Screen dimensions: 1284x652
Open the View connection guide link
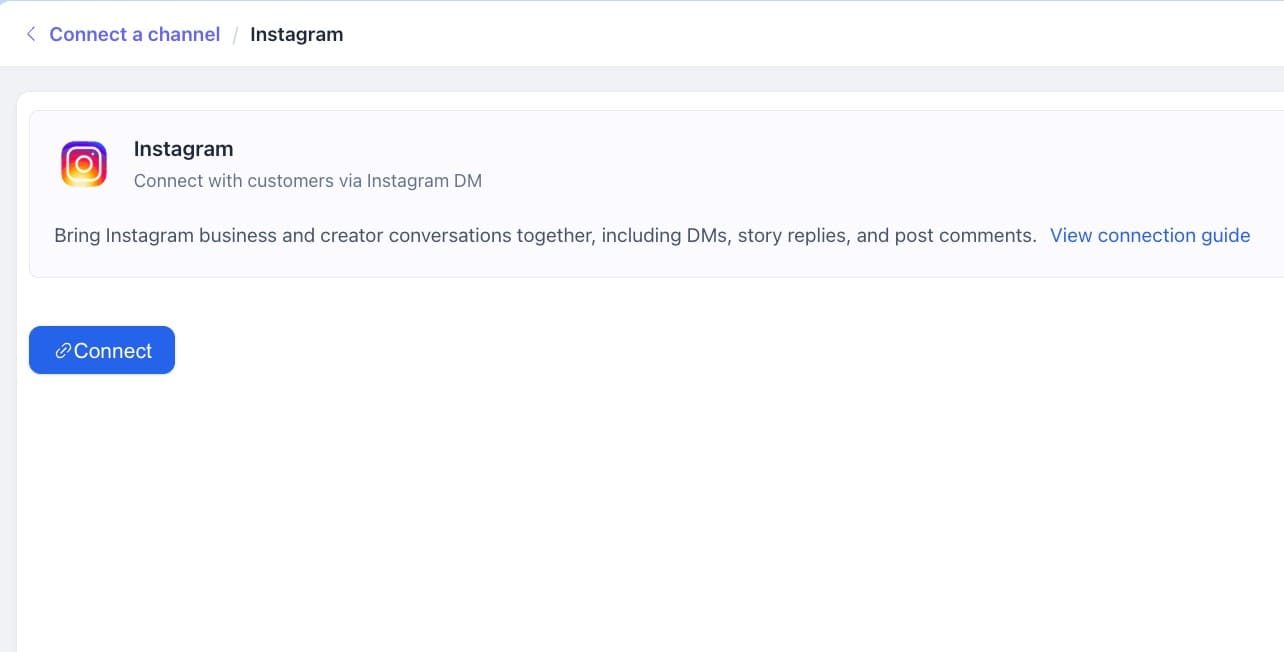tap(1150, 235)
